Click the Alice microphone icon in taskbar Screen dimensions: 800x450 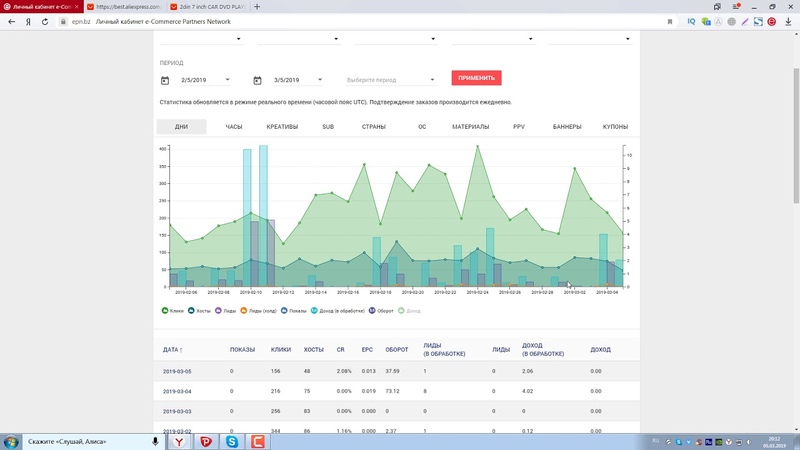156,441
